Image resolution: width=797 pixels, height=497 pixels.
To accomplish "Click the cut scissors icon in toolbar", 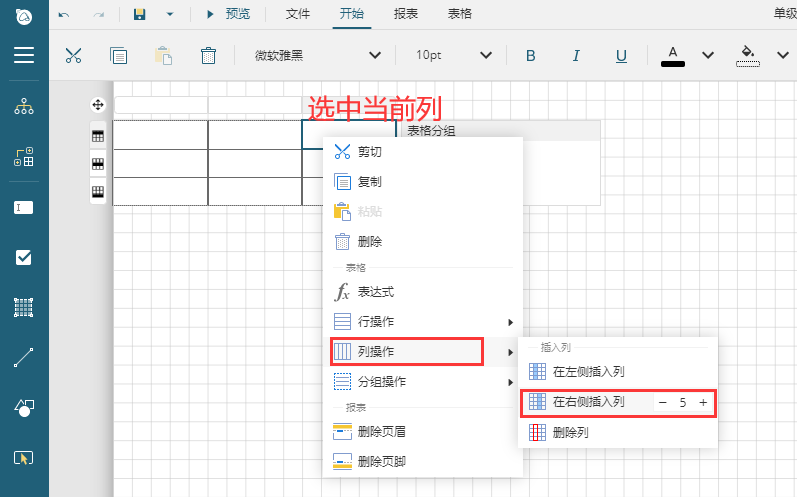I will (x=73, y=55).
